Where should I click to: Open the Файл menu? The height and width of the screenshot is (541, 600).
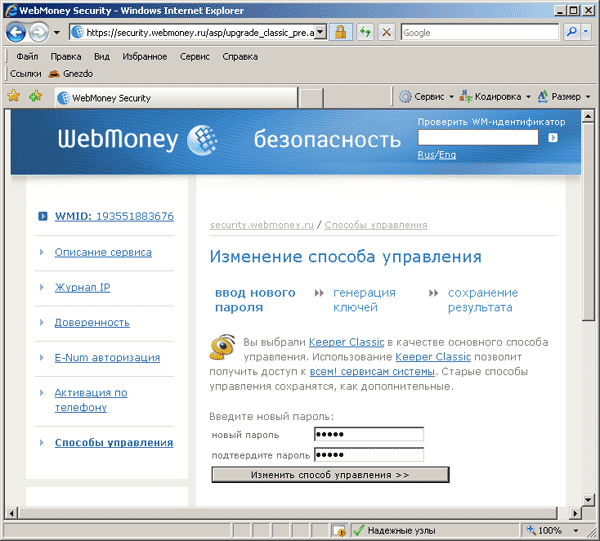(27, 57)
